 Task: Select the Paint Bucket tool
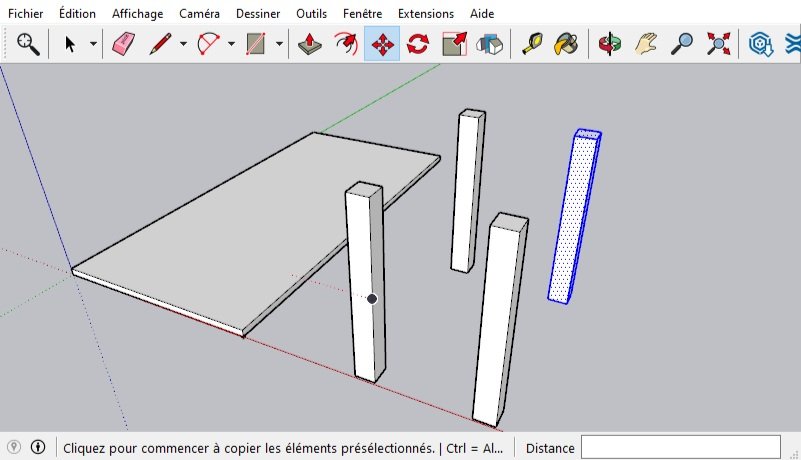point(567,44)
